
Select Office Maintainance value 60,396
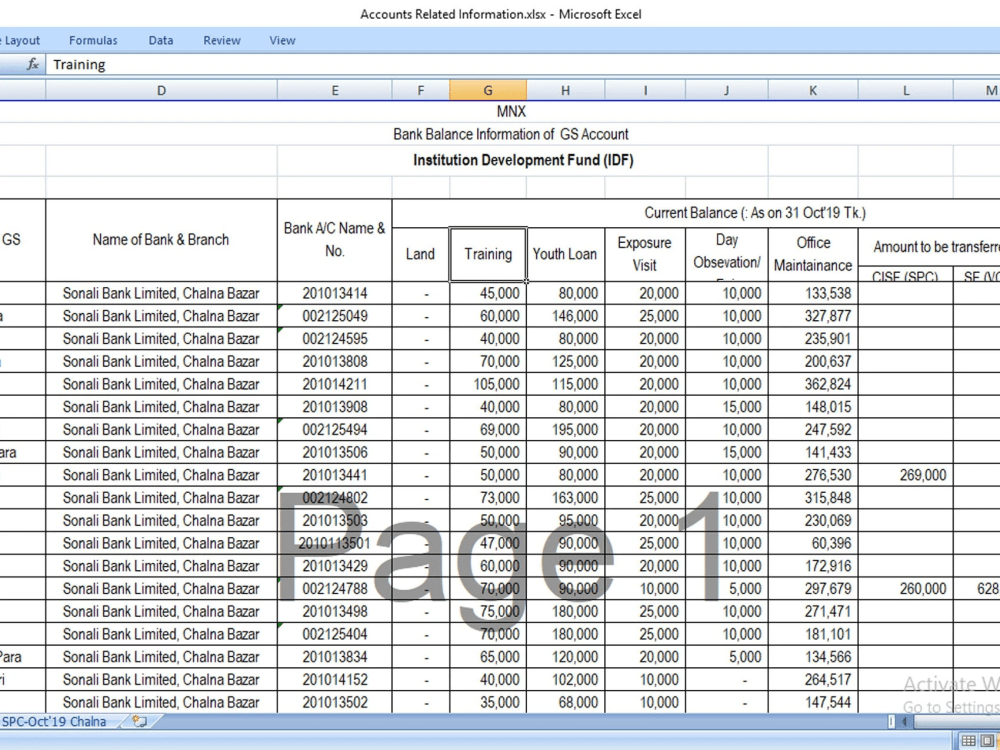point(813,543)
